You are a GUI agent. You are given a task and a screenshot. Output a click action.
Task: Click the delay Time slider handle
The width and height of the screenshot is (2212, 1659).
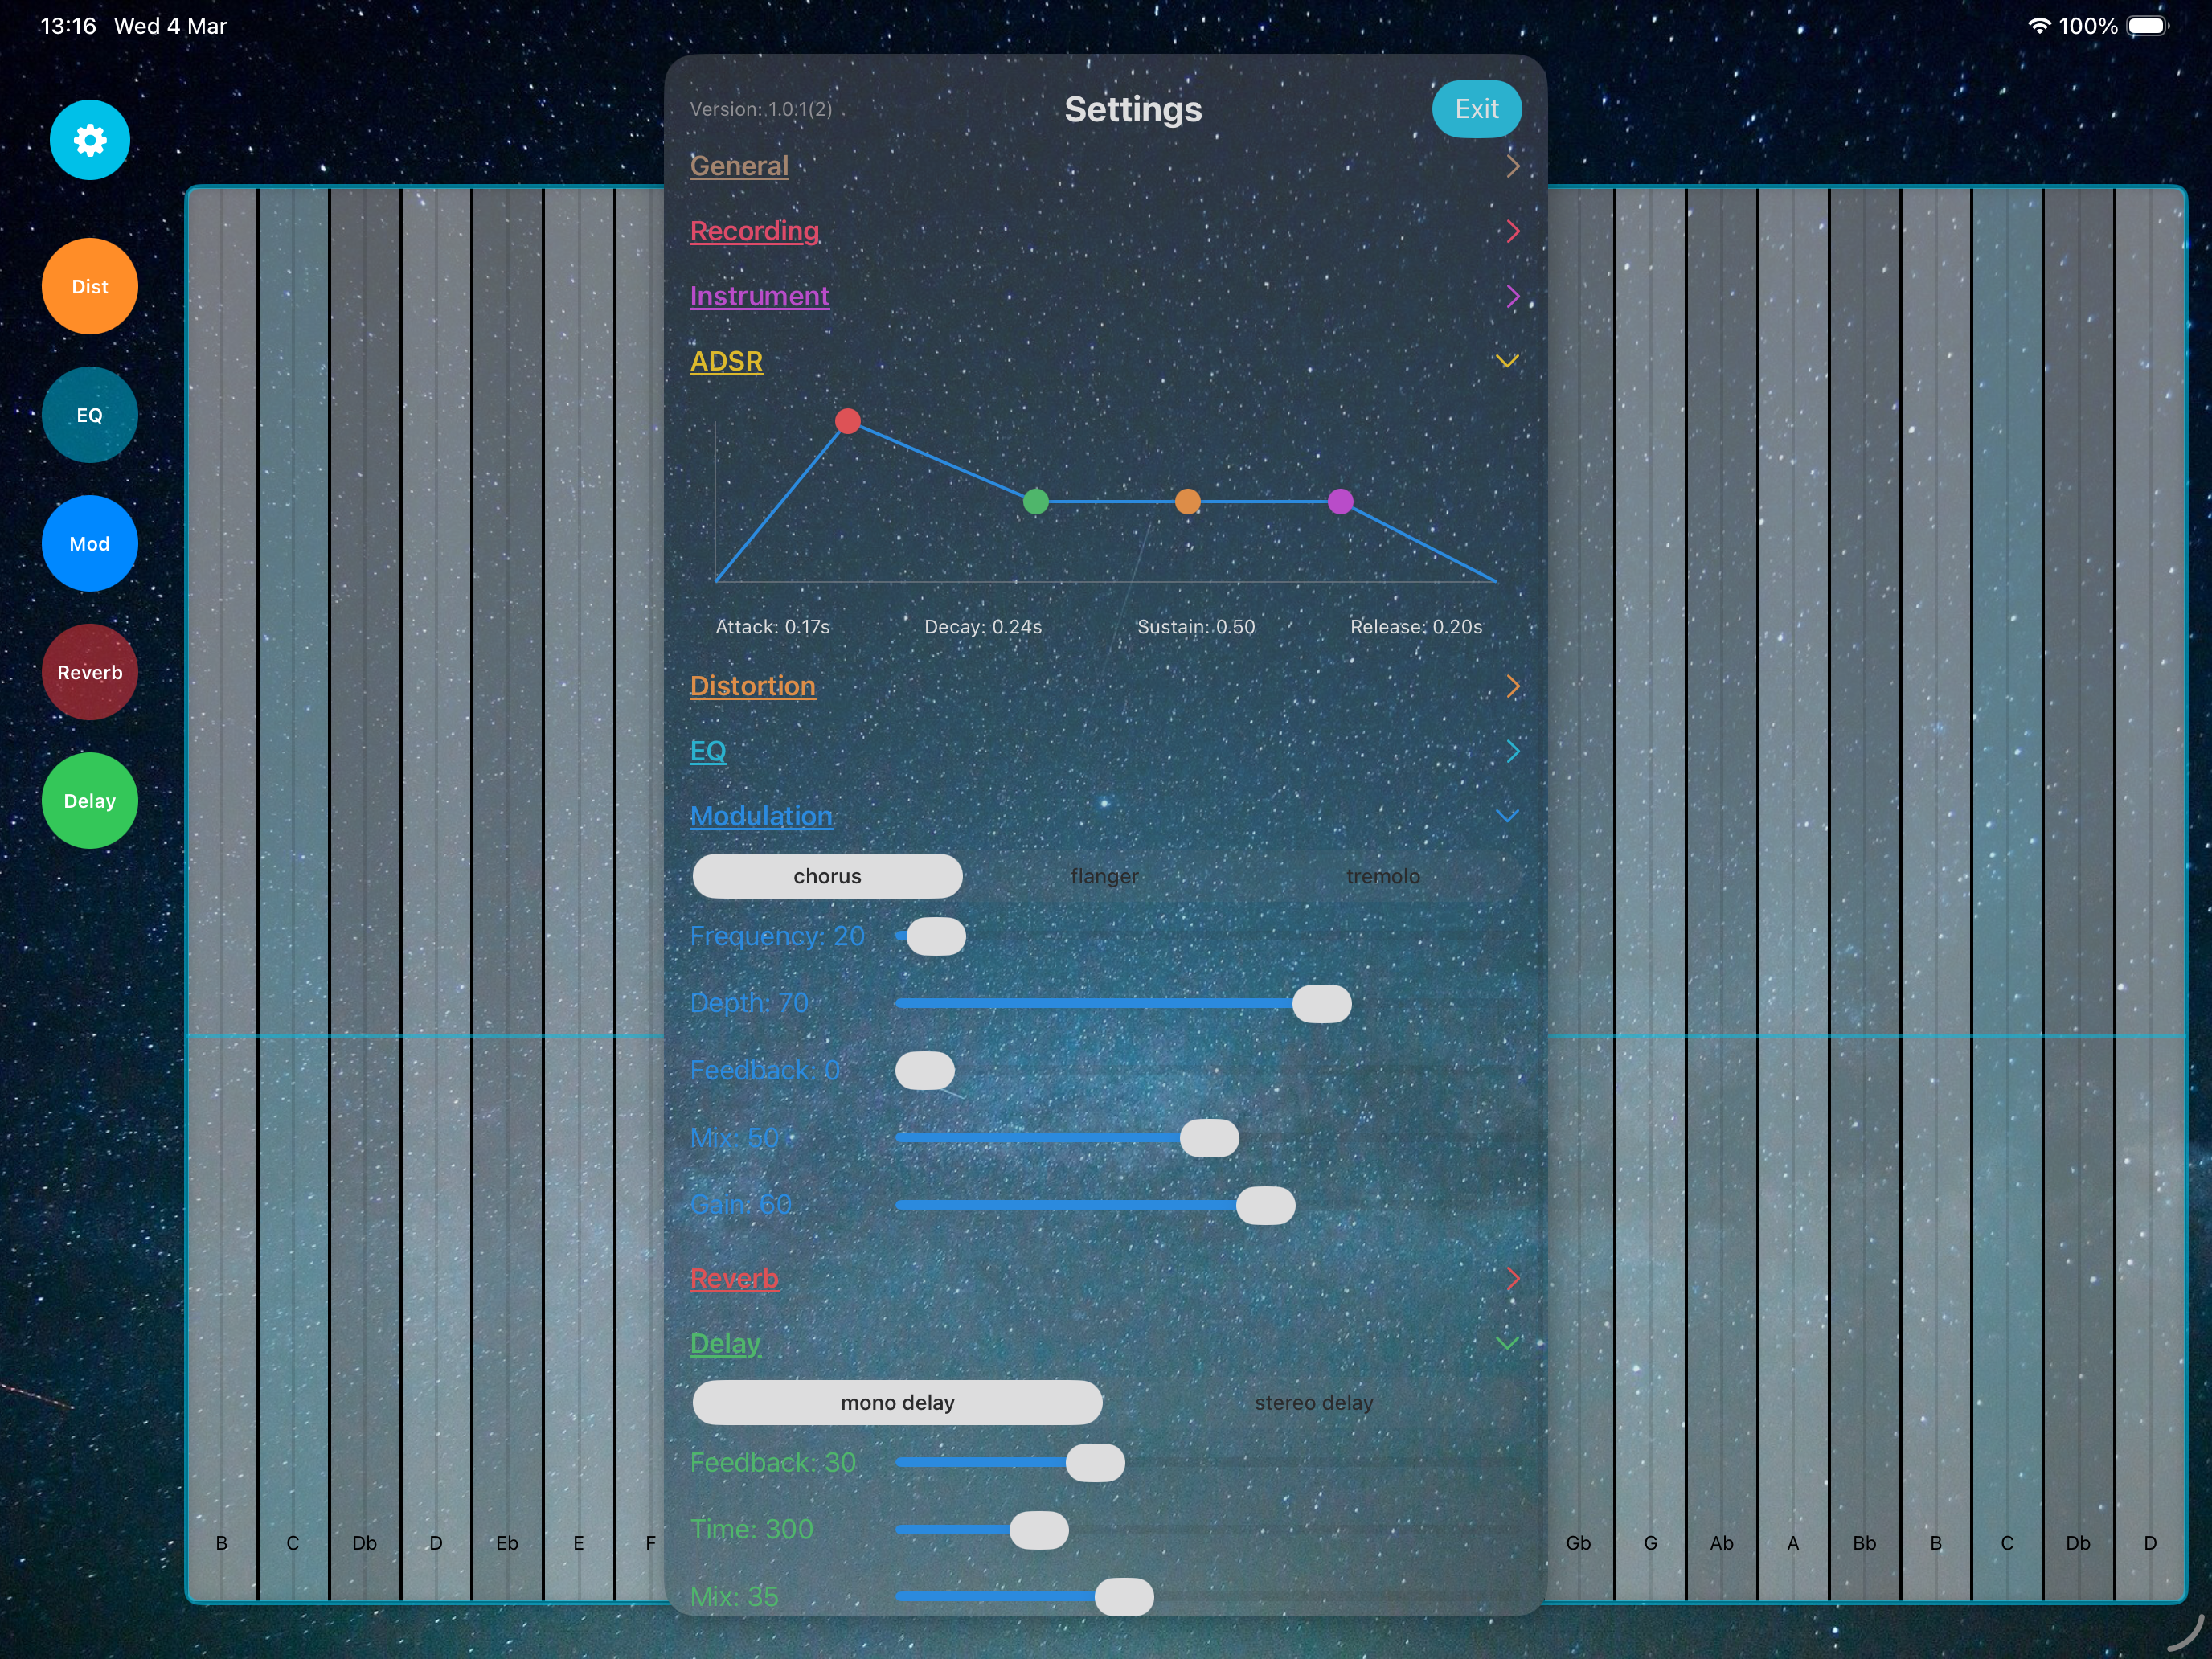click(1039, 1530)
